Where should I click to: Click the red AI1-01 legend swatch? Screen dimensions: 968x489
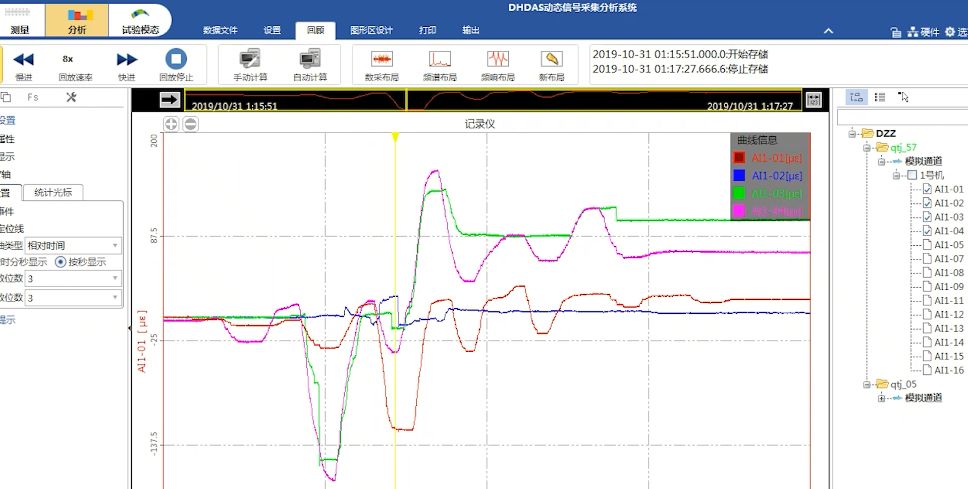739,158
